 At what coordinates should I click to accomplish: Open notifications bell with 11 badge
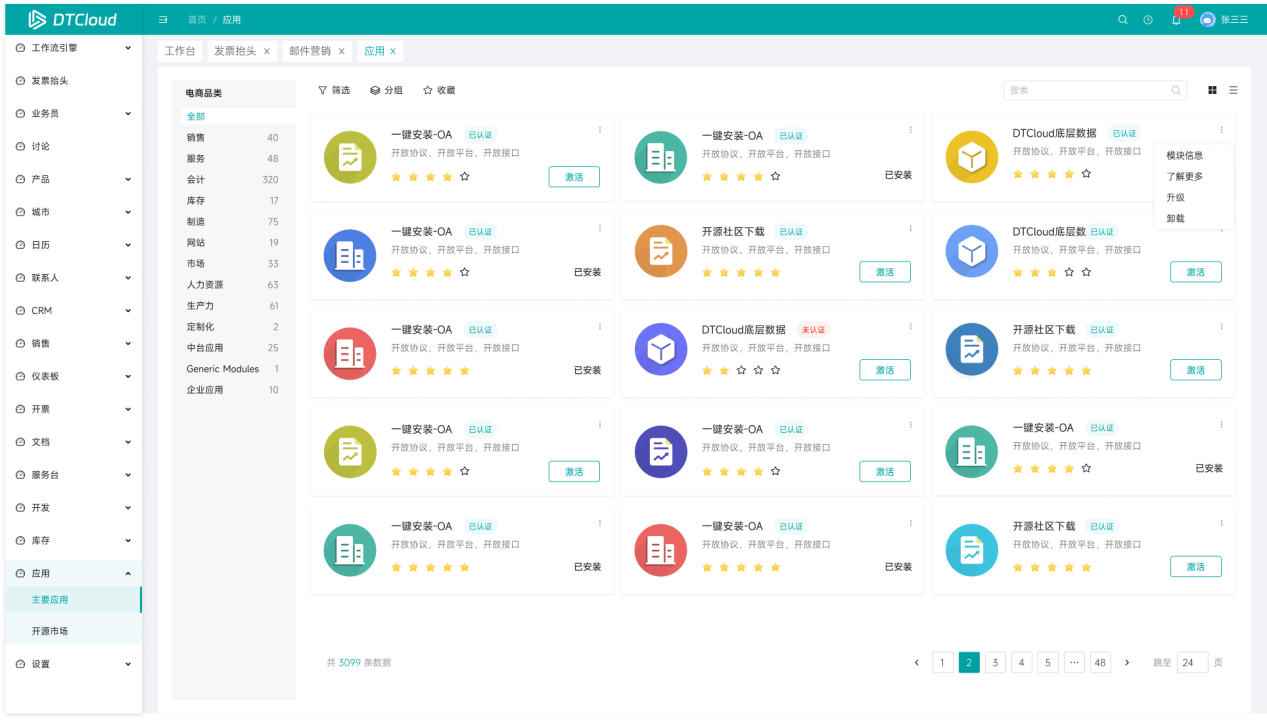click(1176, 20)
